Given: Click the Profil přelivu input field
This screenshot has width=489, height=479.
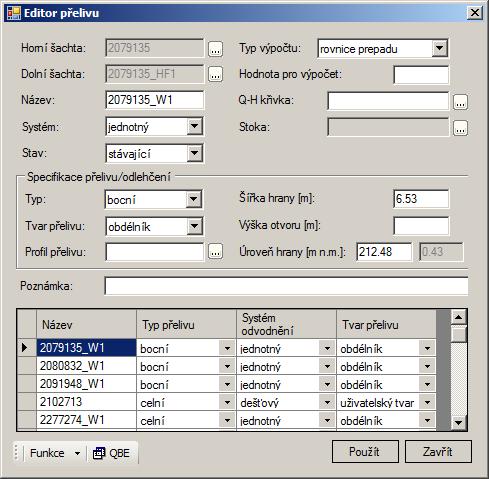Looking at the screenshot, I should pyautogui.click(x=154, y=252).
